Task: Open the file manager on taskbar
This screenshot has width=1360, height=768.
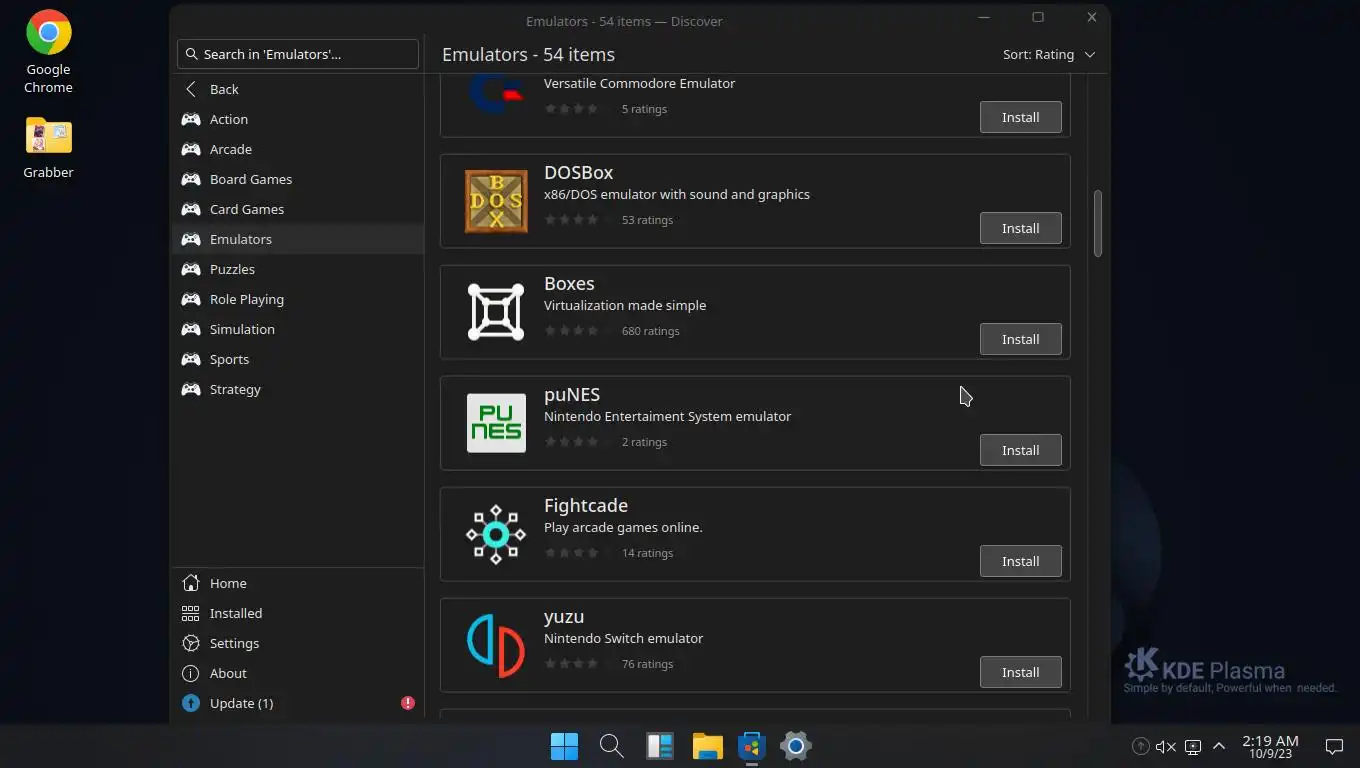Action: [707, 745]
